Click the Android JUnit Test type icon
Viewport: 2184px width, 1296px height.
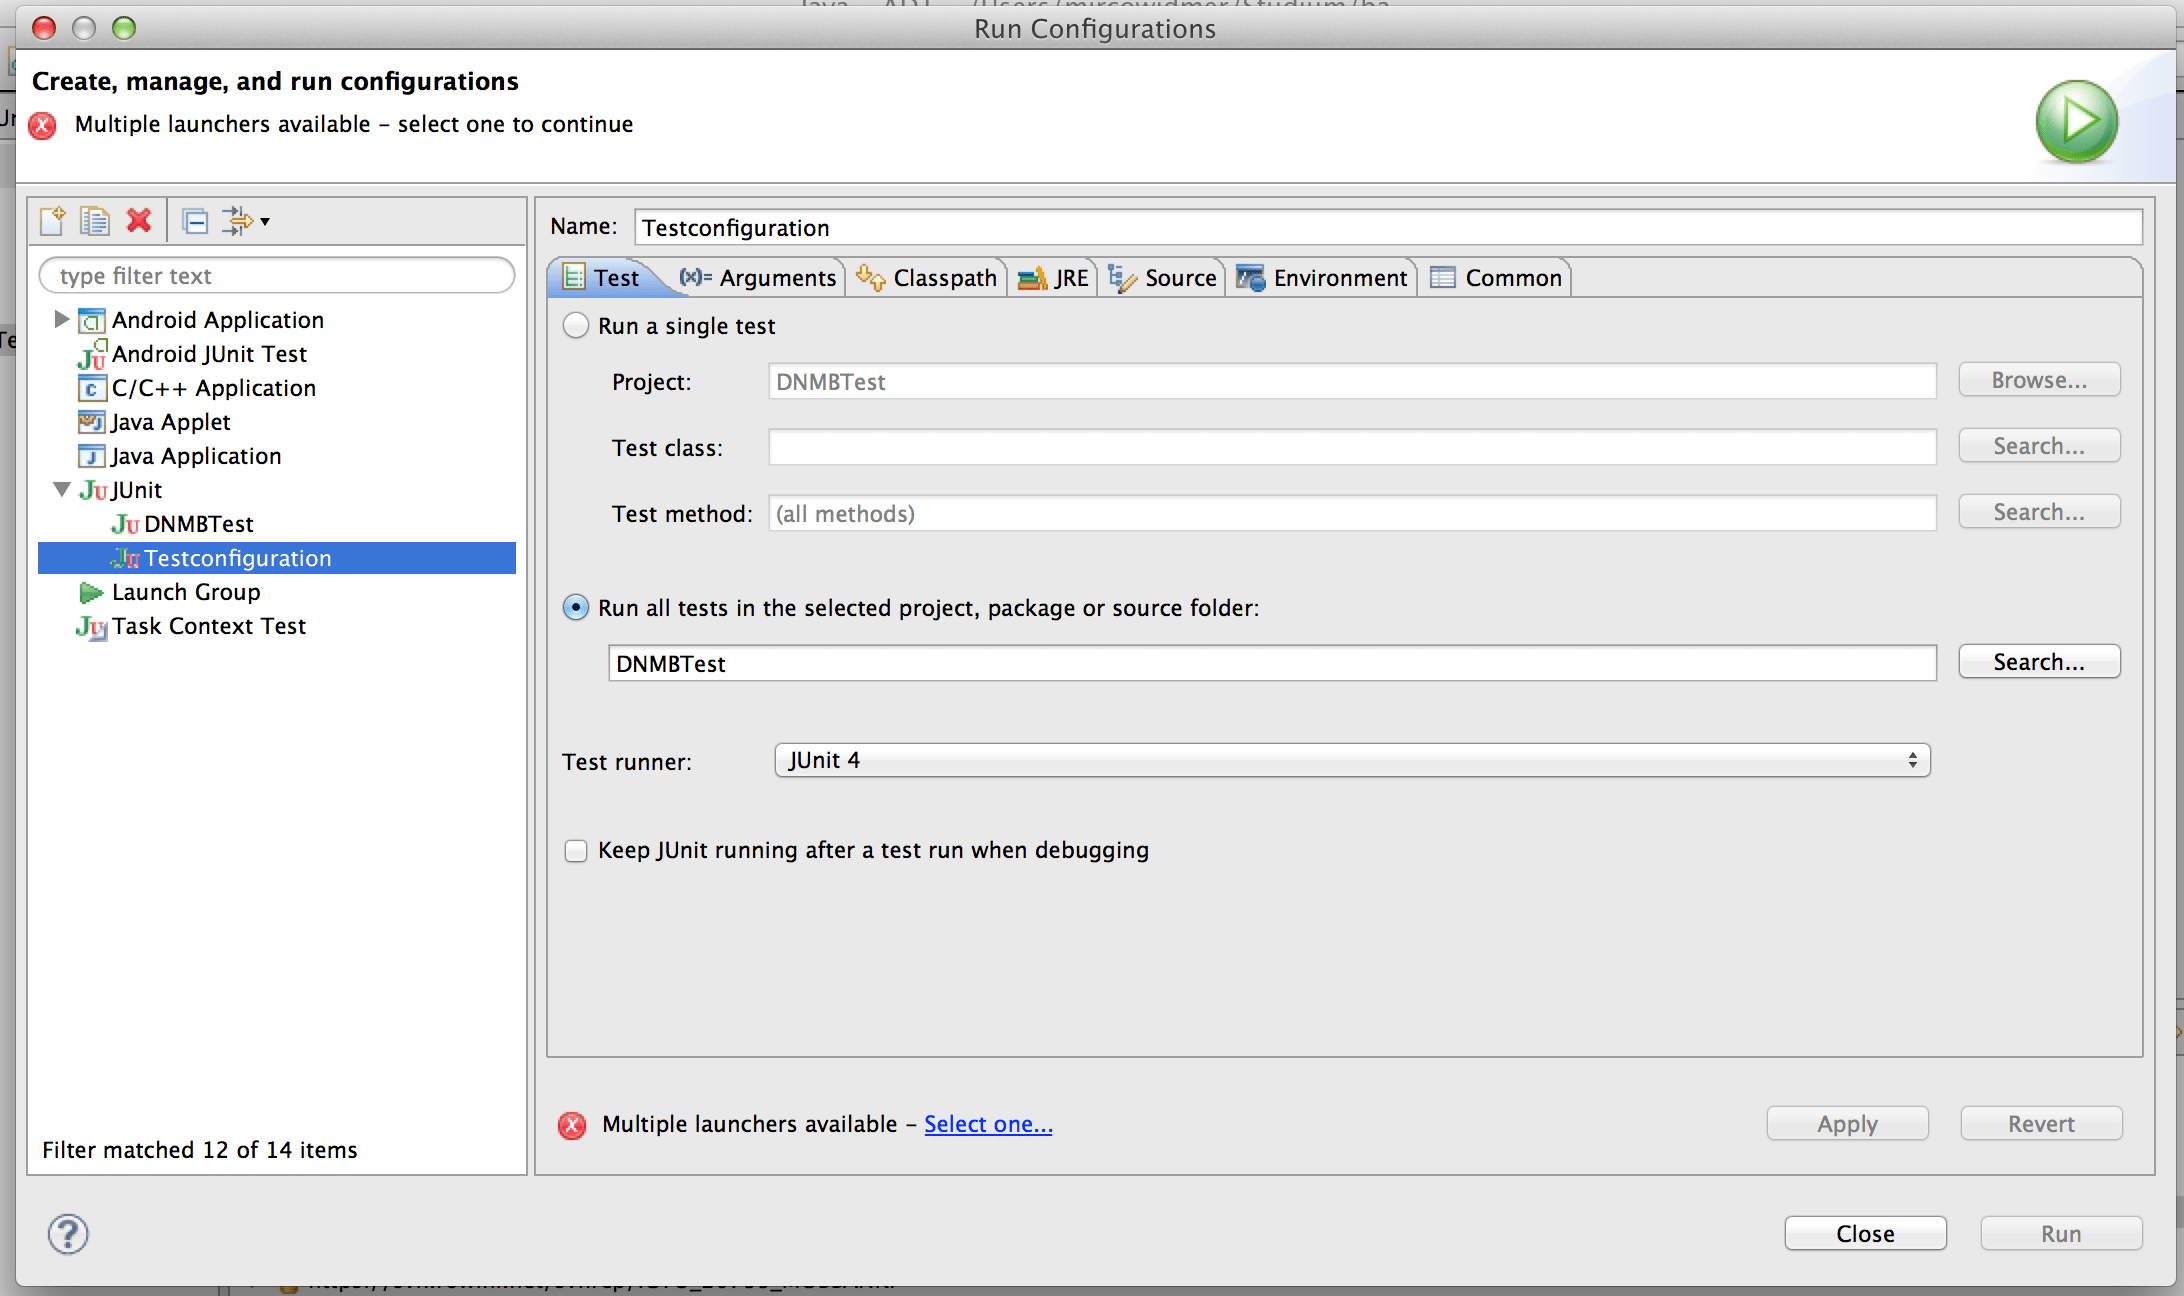[91, 354]
